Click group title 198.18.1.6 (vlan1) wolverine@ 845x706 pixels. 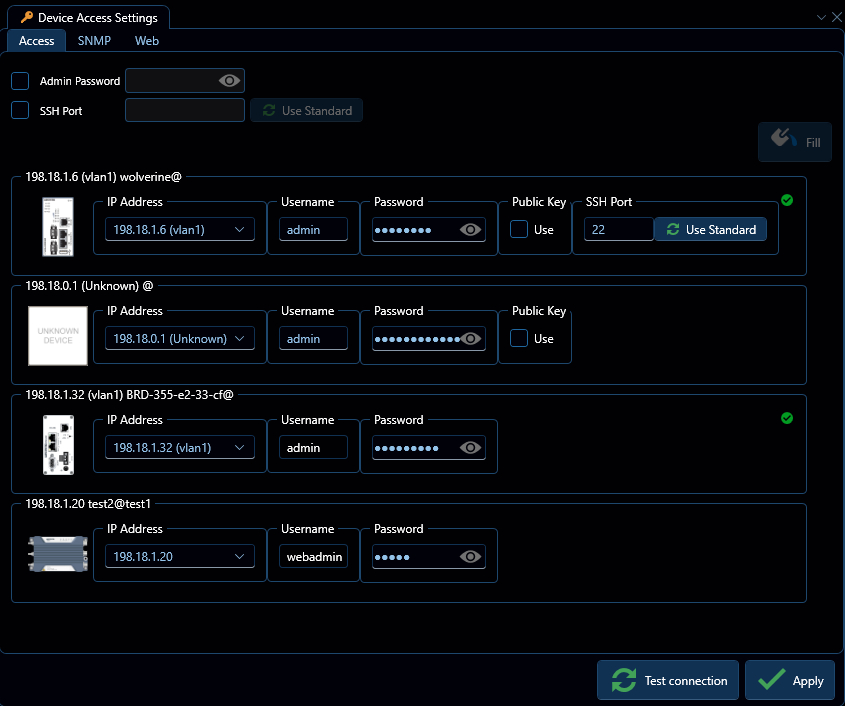(x=103, y=177)
